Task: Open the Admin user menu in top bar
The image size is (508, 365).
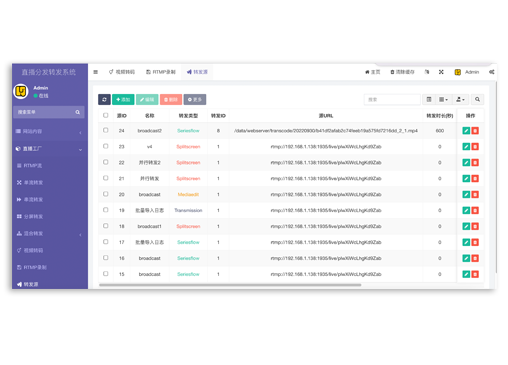Action: 467,72
